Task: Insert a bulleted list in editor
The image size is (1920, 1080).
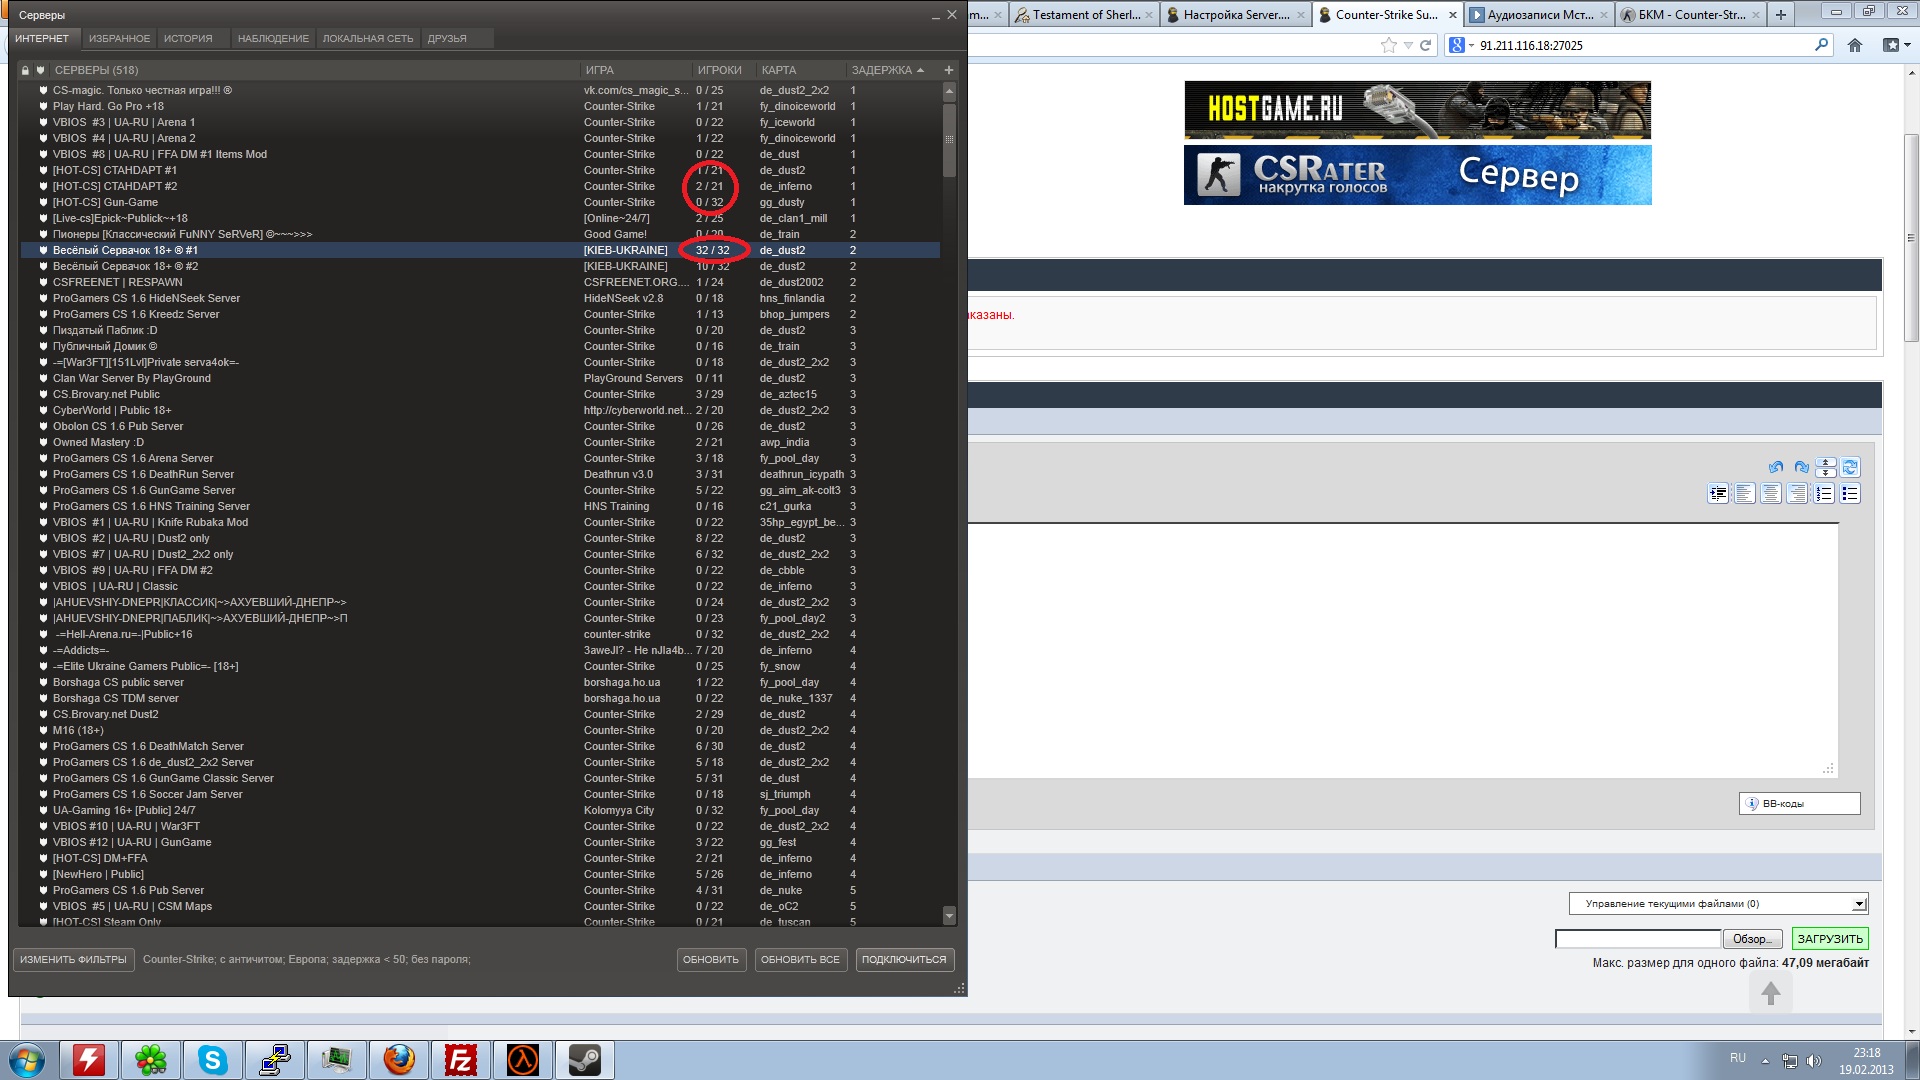Action: [x=1850, y=493]
